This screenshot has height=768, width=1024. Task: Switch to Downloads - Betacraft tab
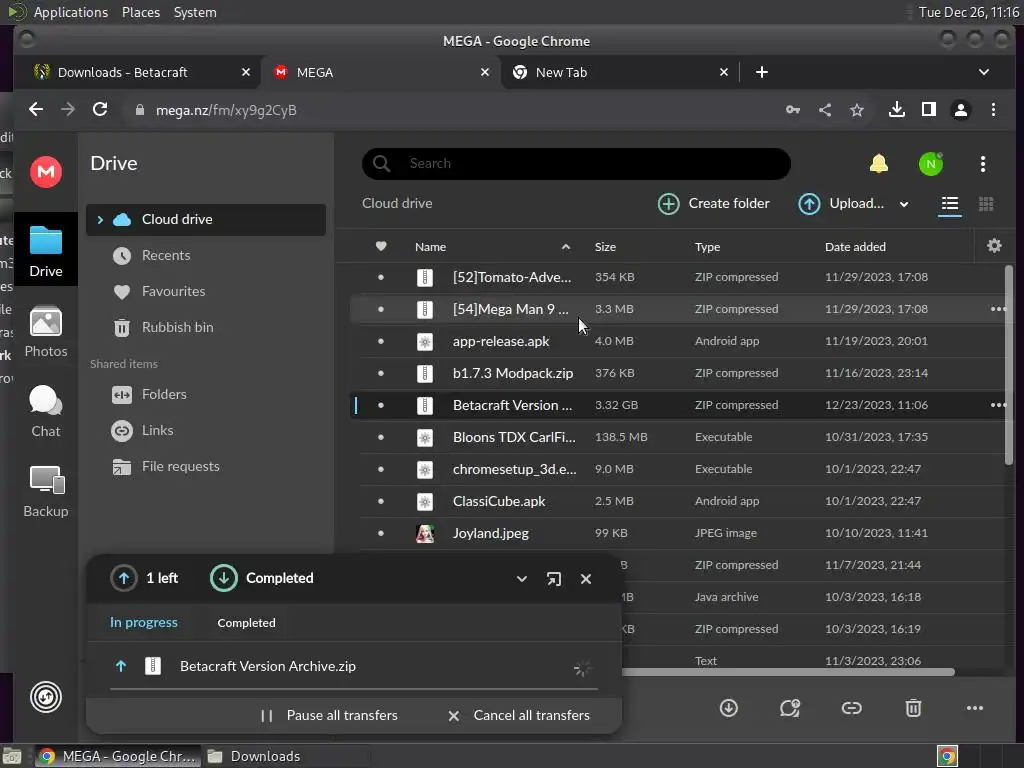point(140,72)
